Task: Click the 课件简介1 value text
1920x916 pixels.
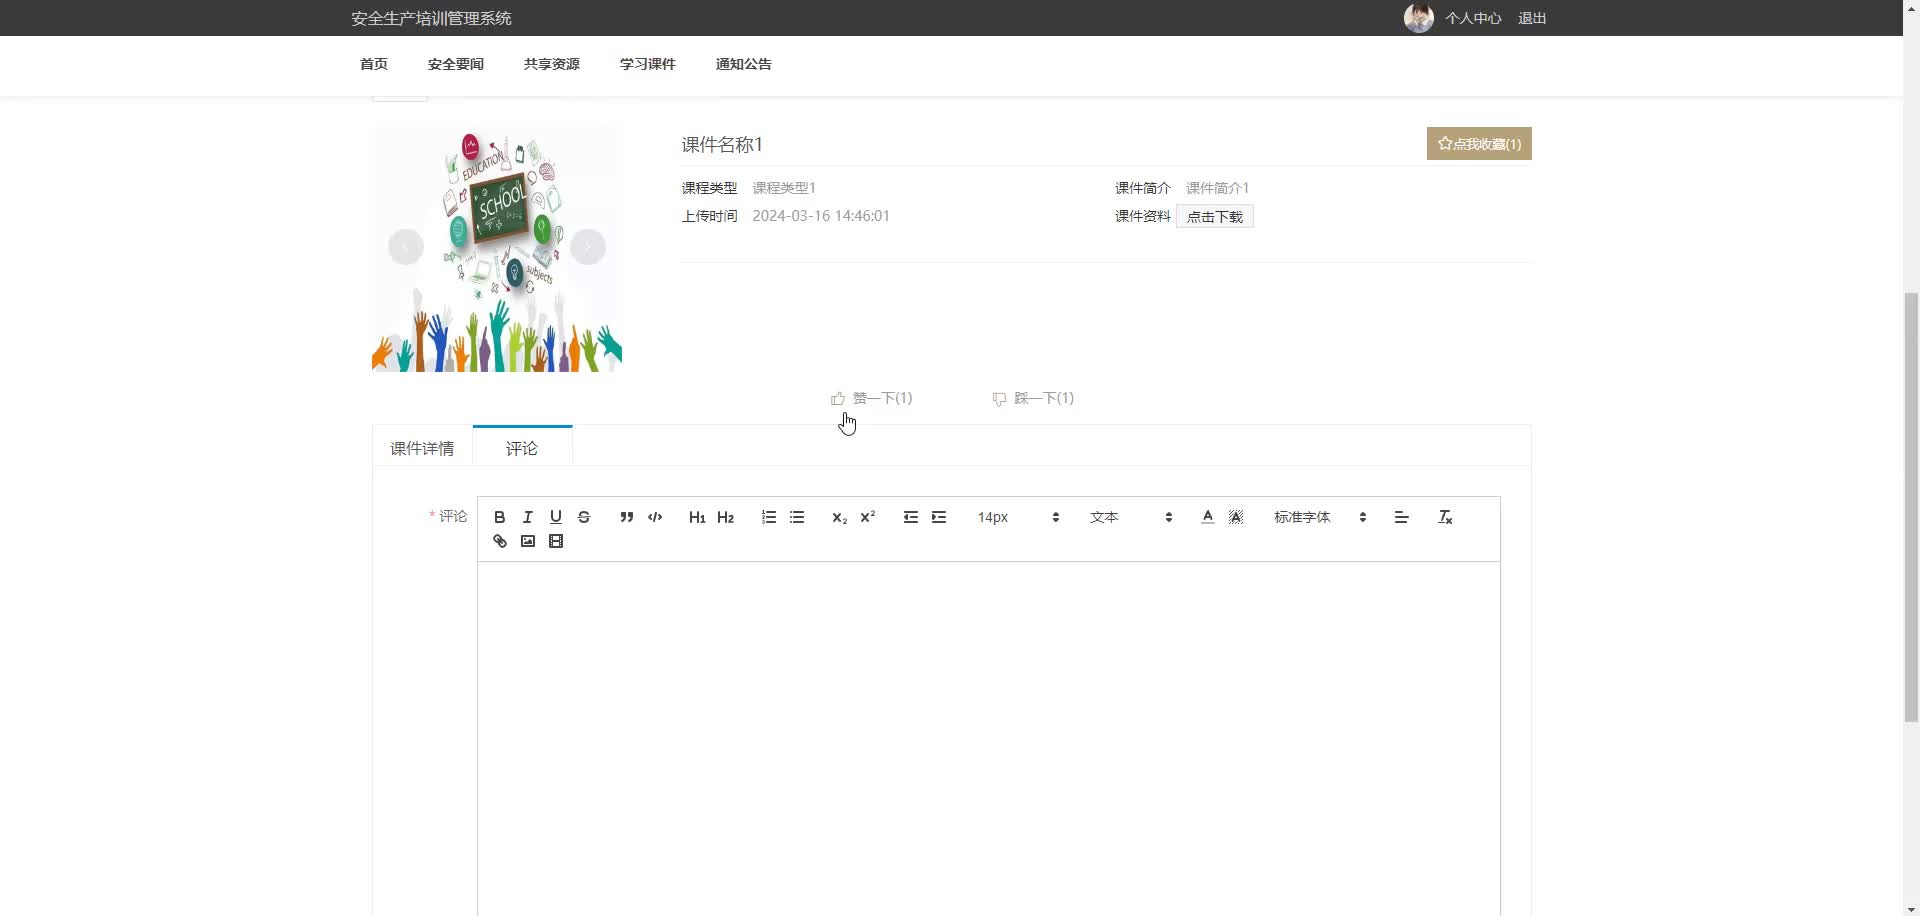Action: (1217, 188)
